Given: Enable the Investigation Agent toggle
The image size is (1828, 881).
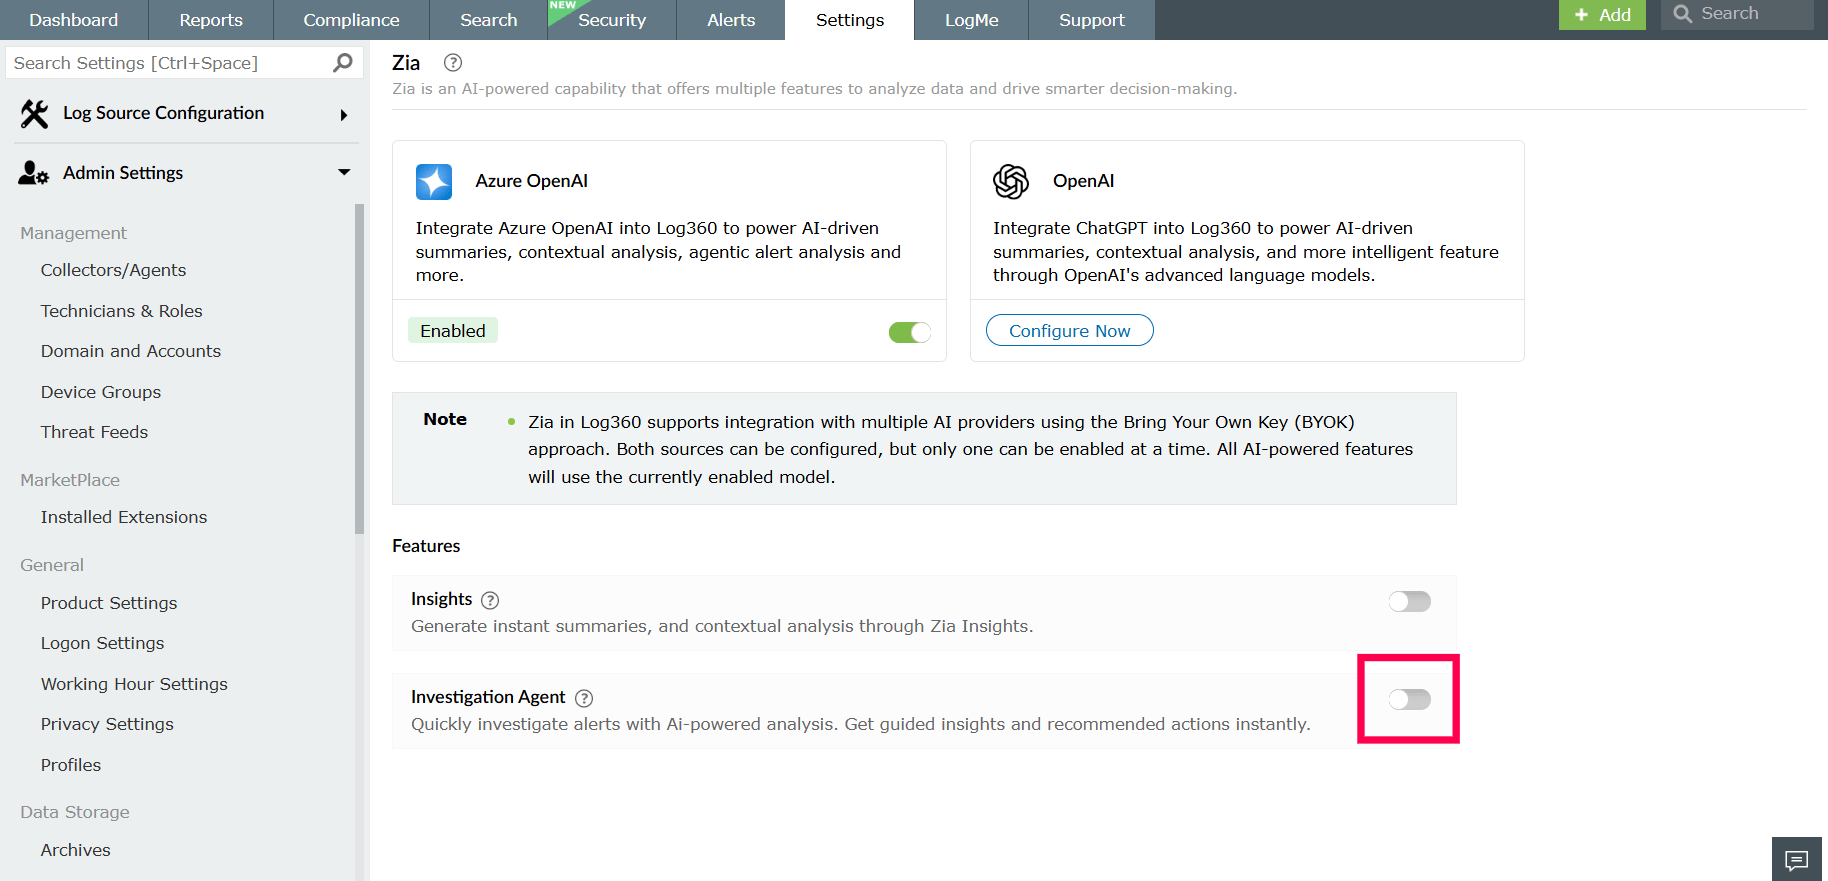Looking at the screenshot, I should coord(1410,699).
